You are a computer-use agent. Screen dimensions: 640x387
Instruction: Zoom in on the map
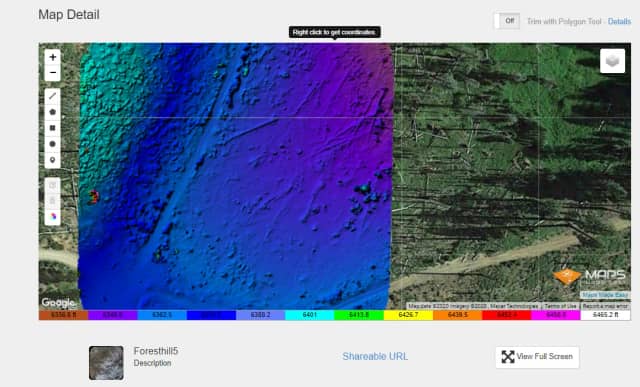click(x=53, y=57)
